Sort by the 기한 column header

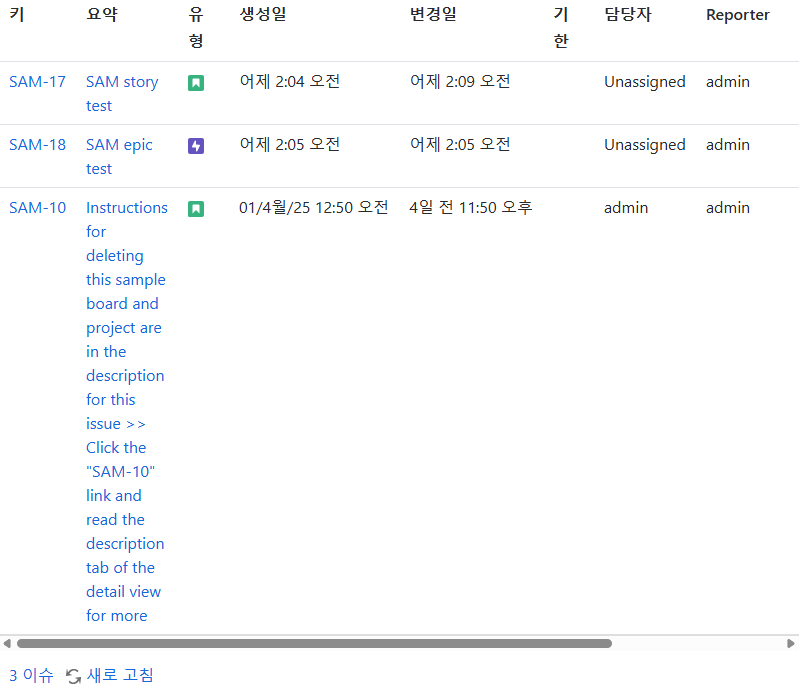point(561,27)
